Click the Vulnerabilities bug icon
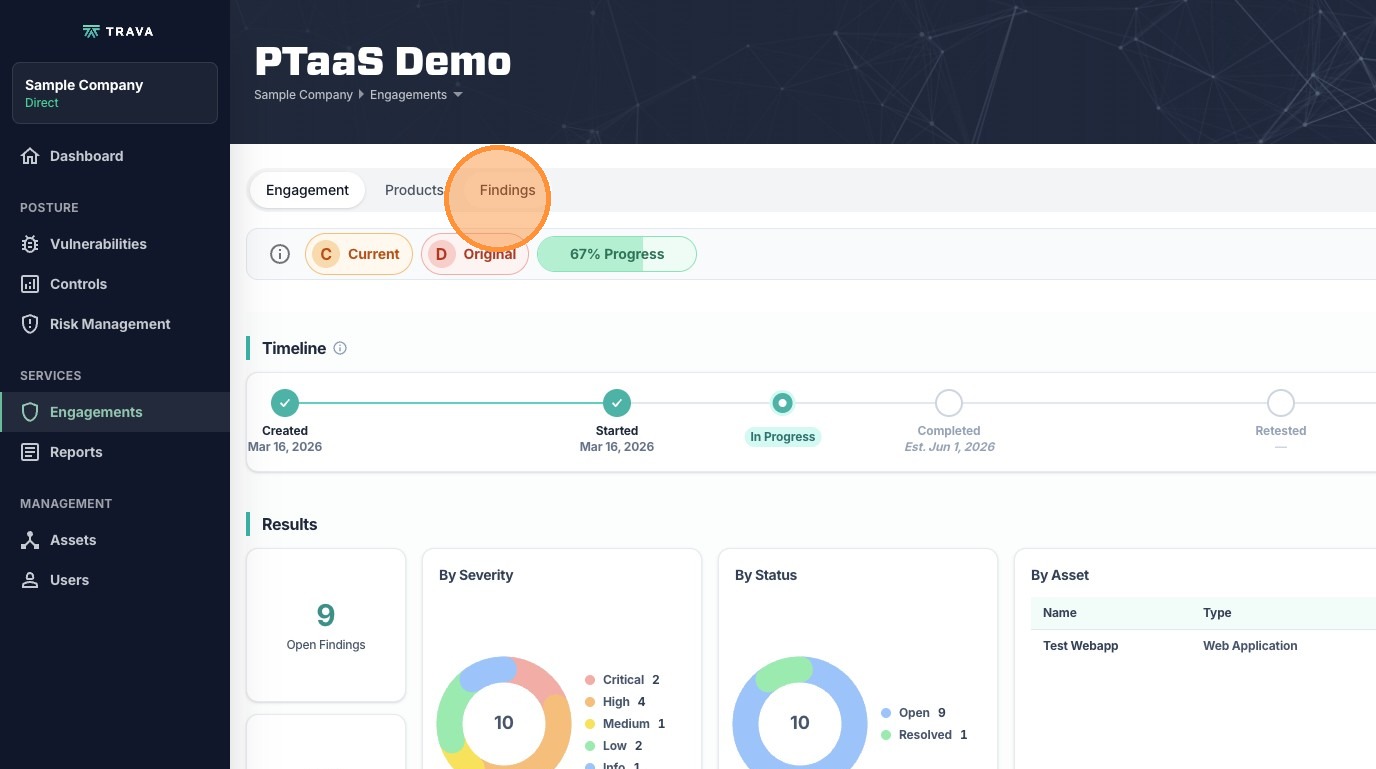This screenshot has width=1376, height=769. [30, 244]
